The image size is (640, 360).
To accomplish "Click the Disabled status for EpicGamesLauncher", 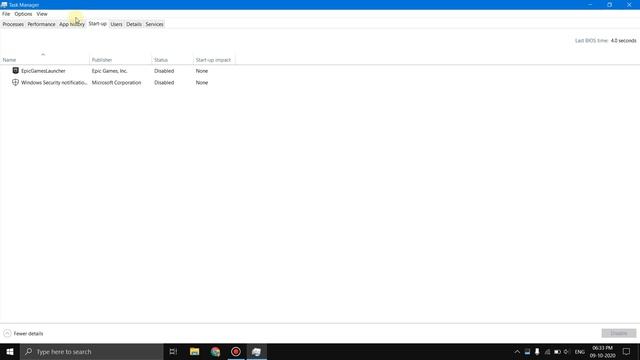I will (164, 71).
